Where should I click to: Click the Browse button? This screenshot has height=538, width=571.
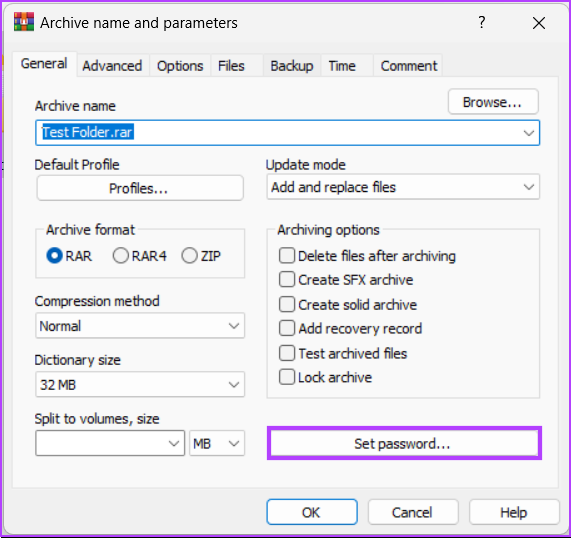pyautogui.click(x=493, y=102)
